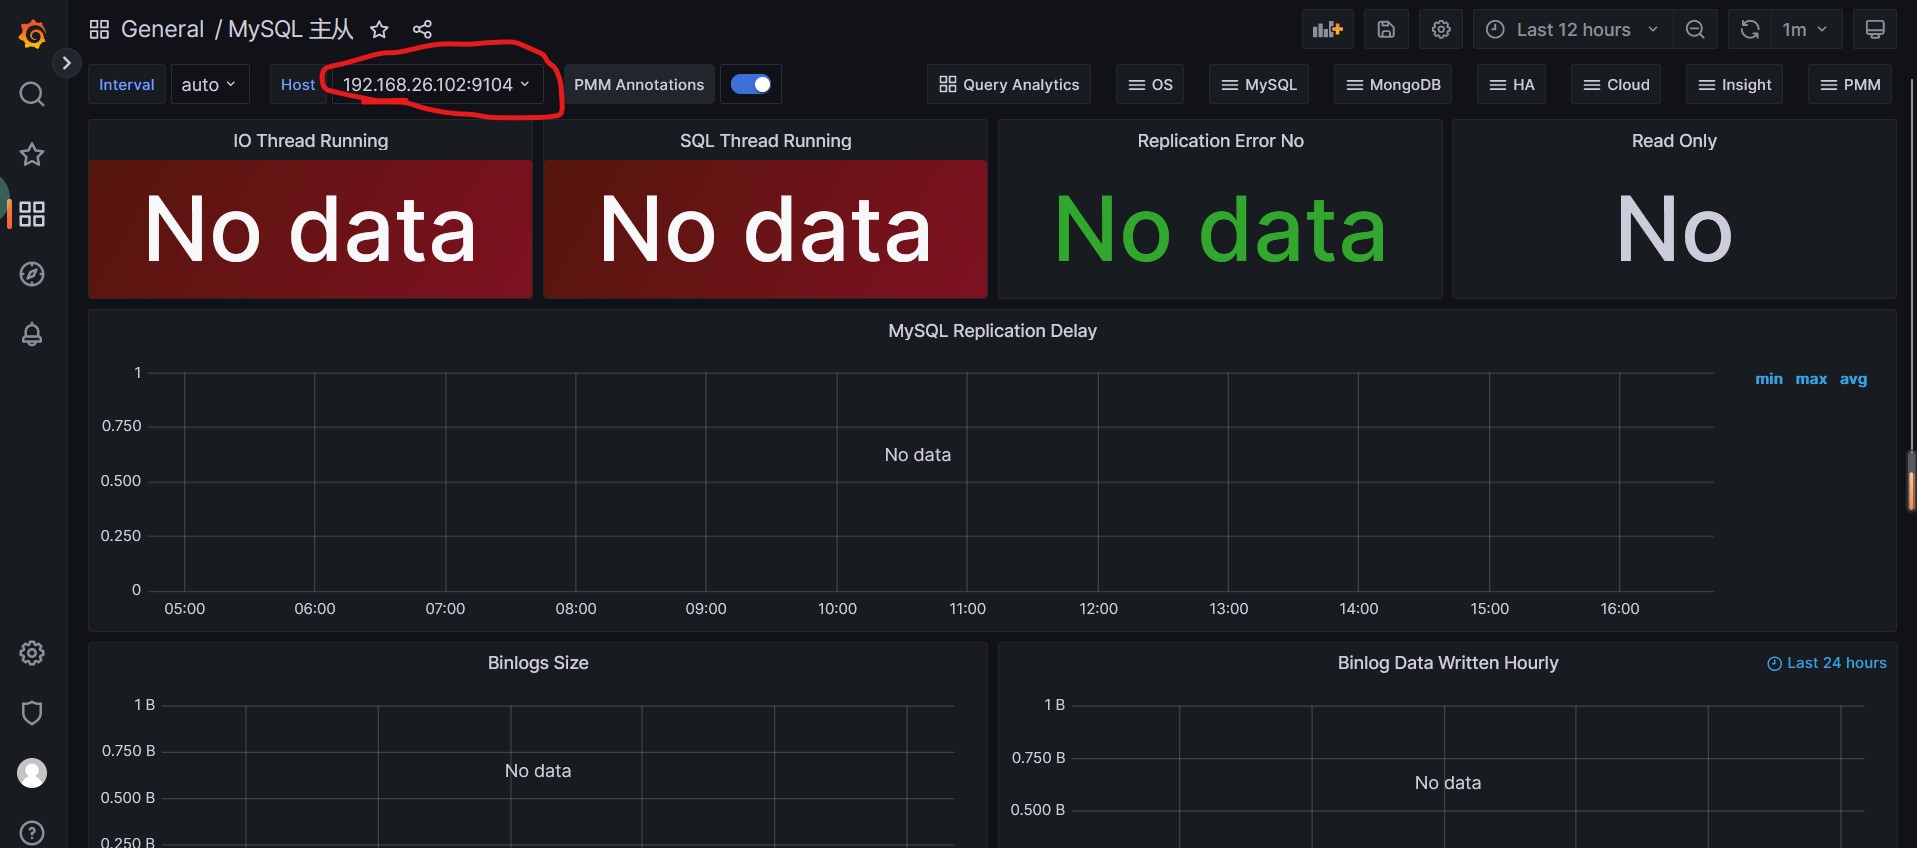Star the MySQL dashboard

click(379, 29)
